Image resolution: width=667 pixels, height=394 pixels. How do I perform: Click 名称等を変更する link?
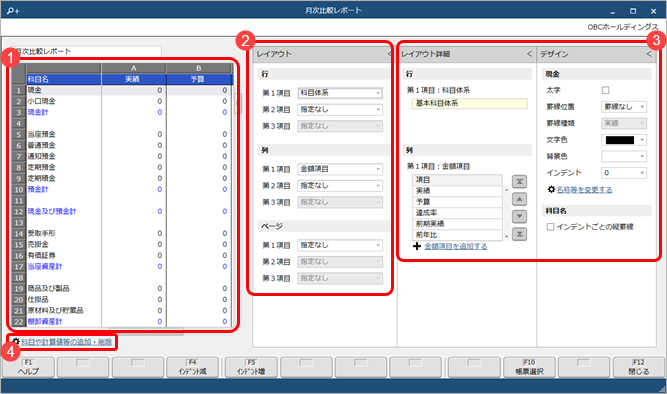tap(584, 190)
